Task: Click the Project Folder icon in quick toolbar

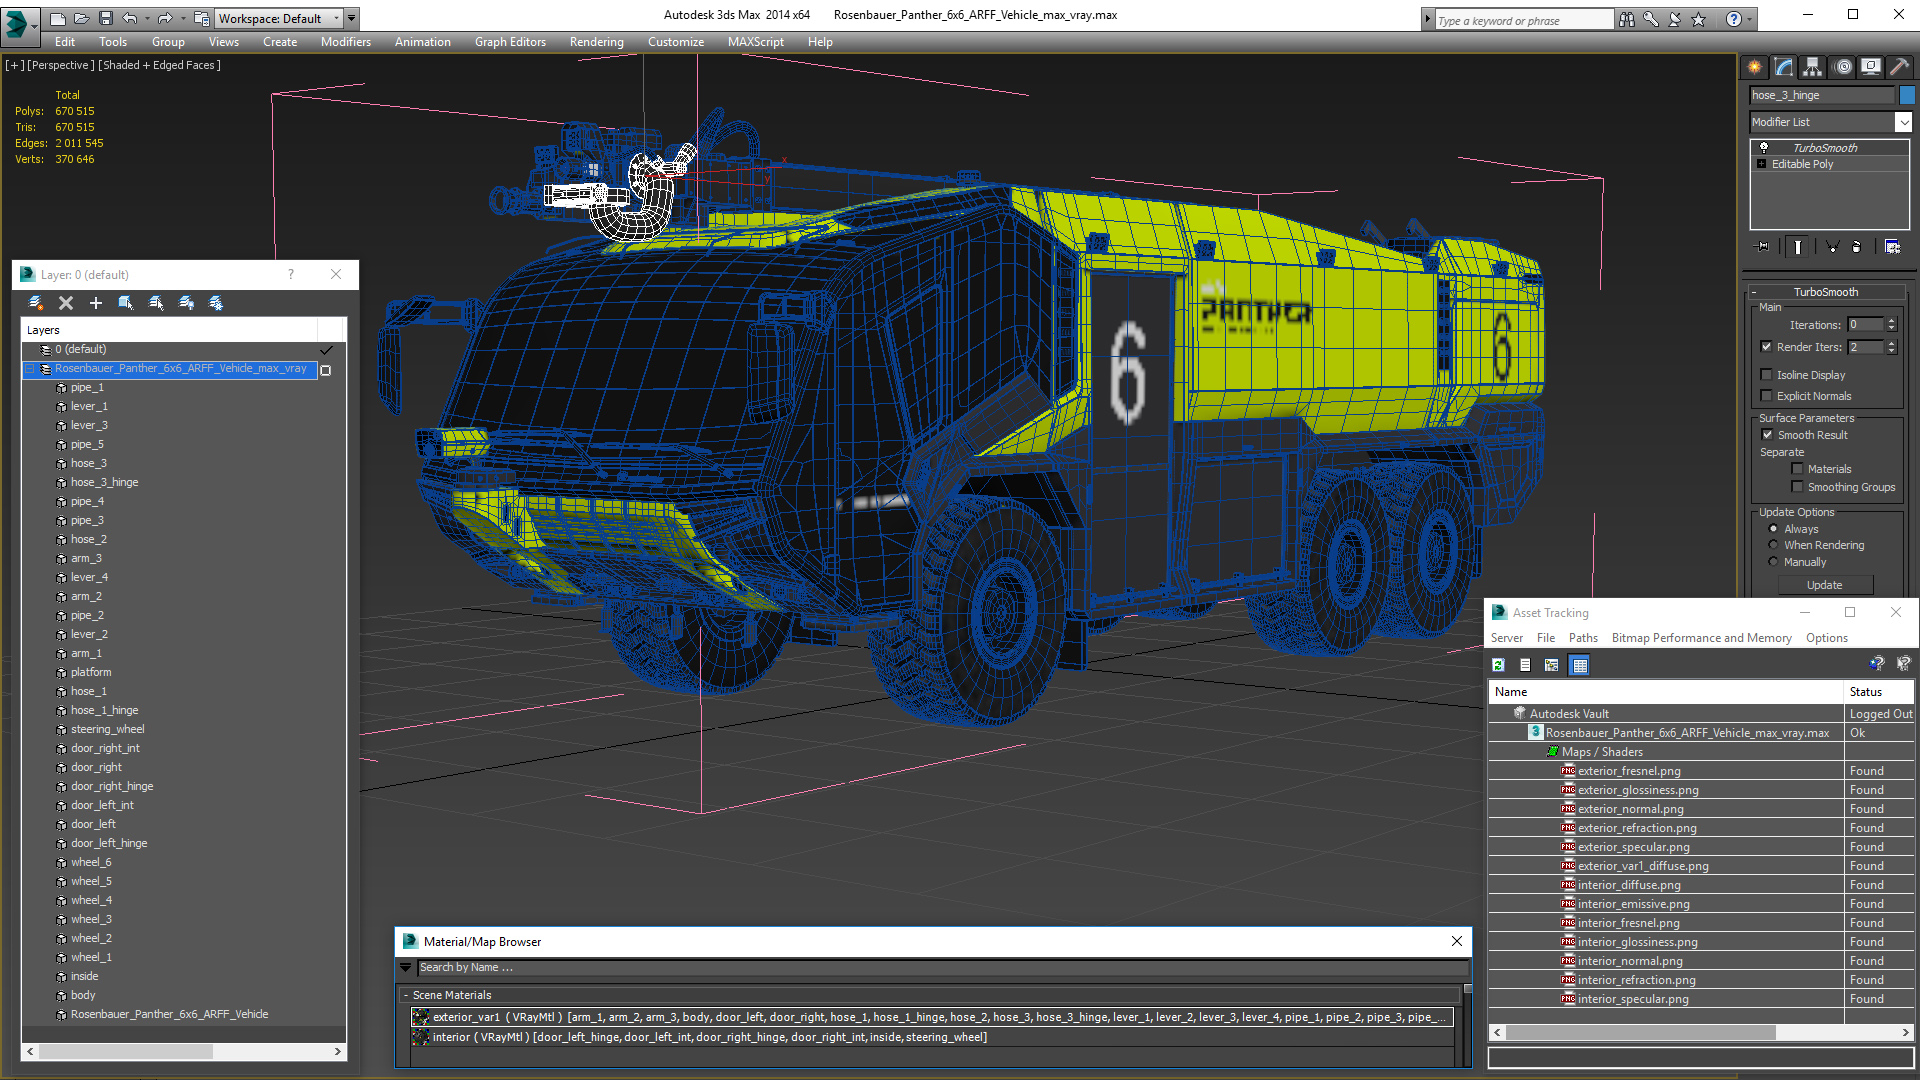Action: pyautogui.click(x=201, y=18)
